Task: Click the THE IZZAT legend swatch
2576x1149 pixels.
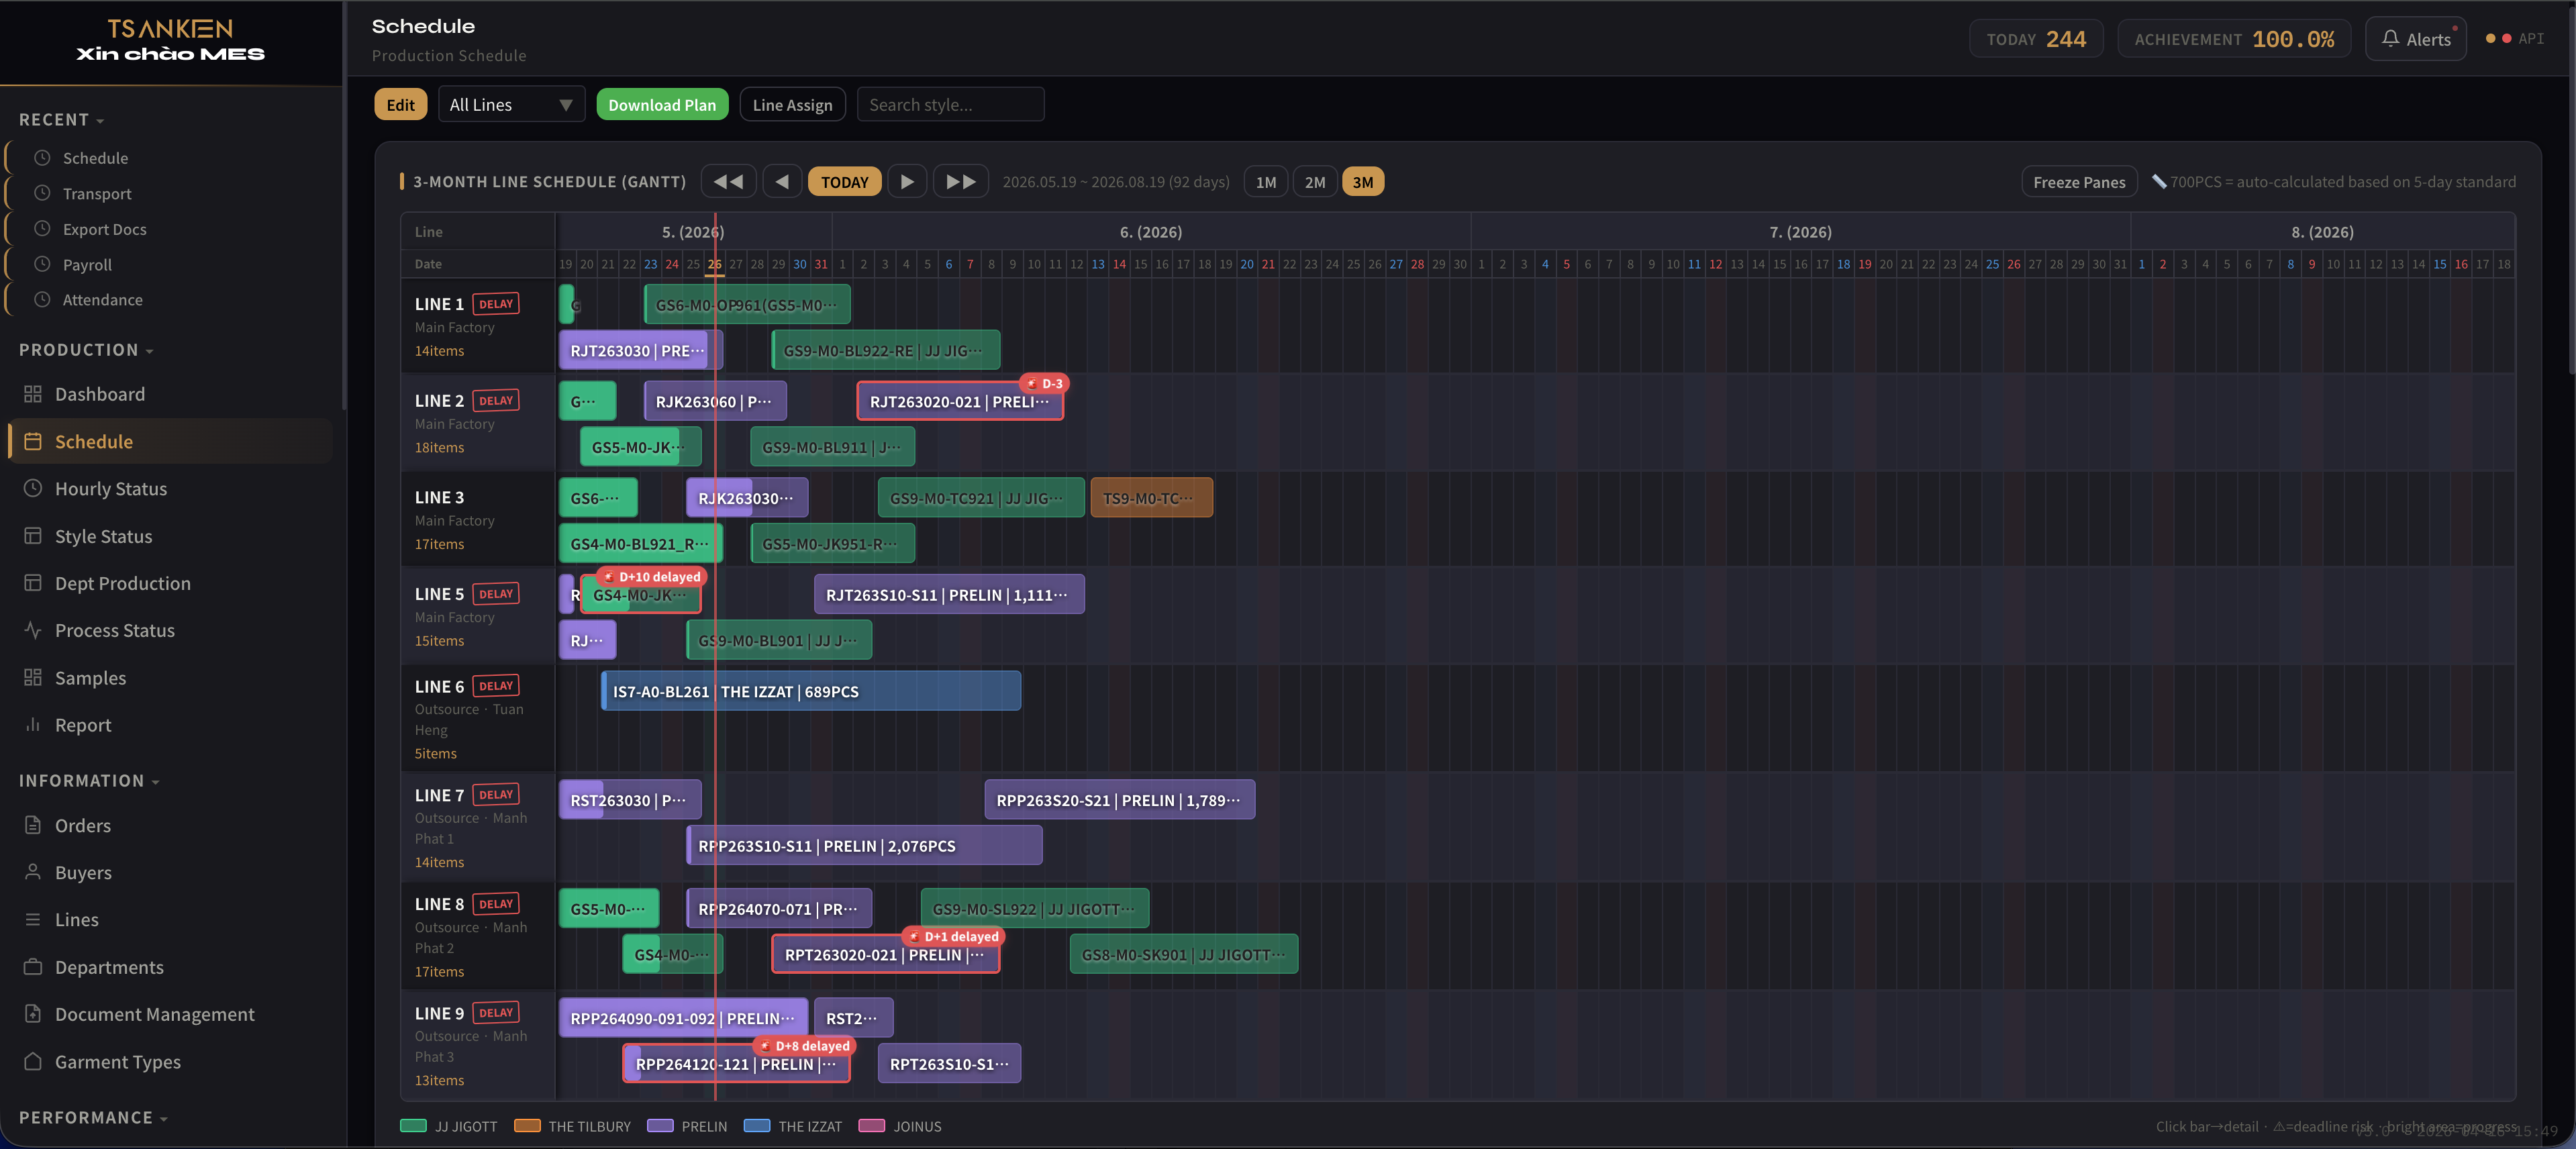Action: (757, 1126)
